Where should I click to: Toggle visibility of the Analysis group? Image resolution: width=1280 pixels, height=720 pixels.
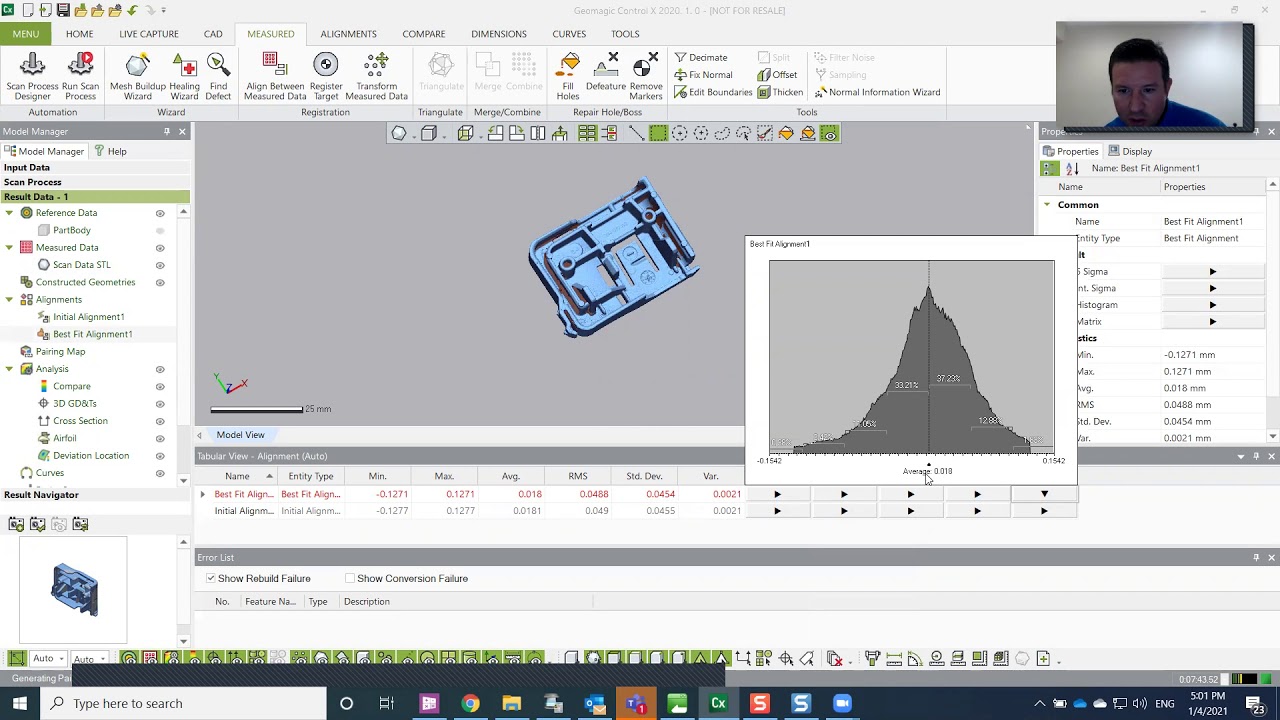pyautogui.click(x=160, y=369)
